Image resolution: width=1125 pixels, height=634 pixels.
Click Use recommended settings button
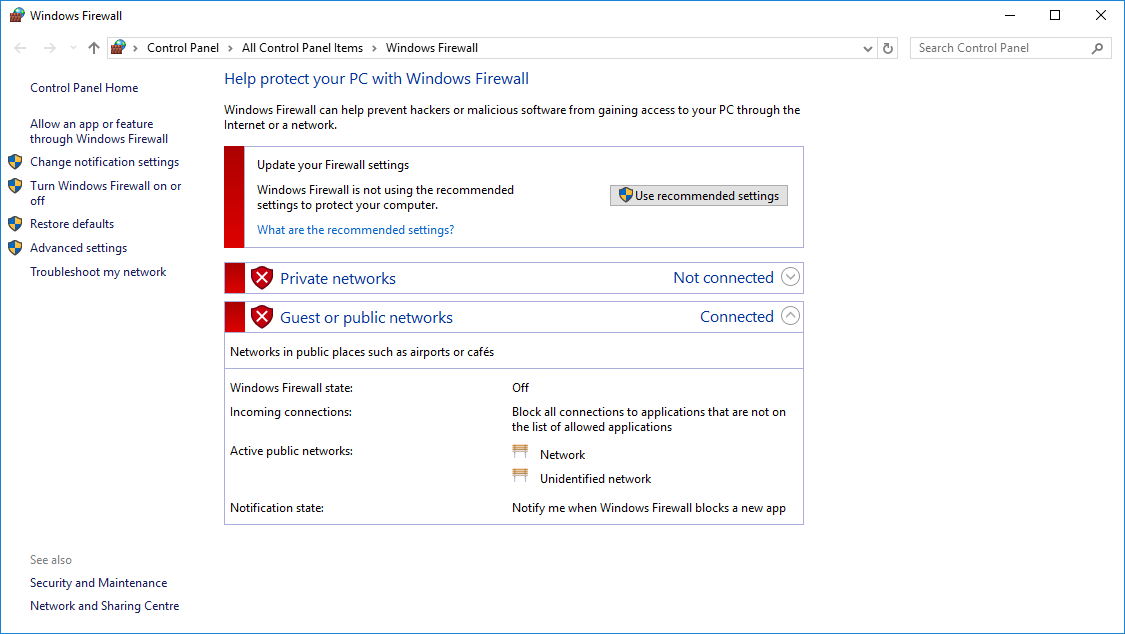tap(699, 196)
